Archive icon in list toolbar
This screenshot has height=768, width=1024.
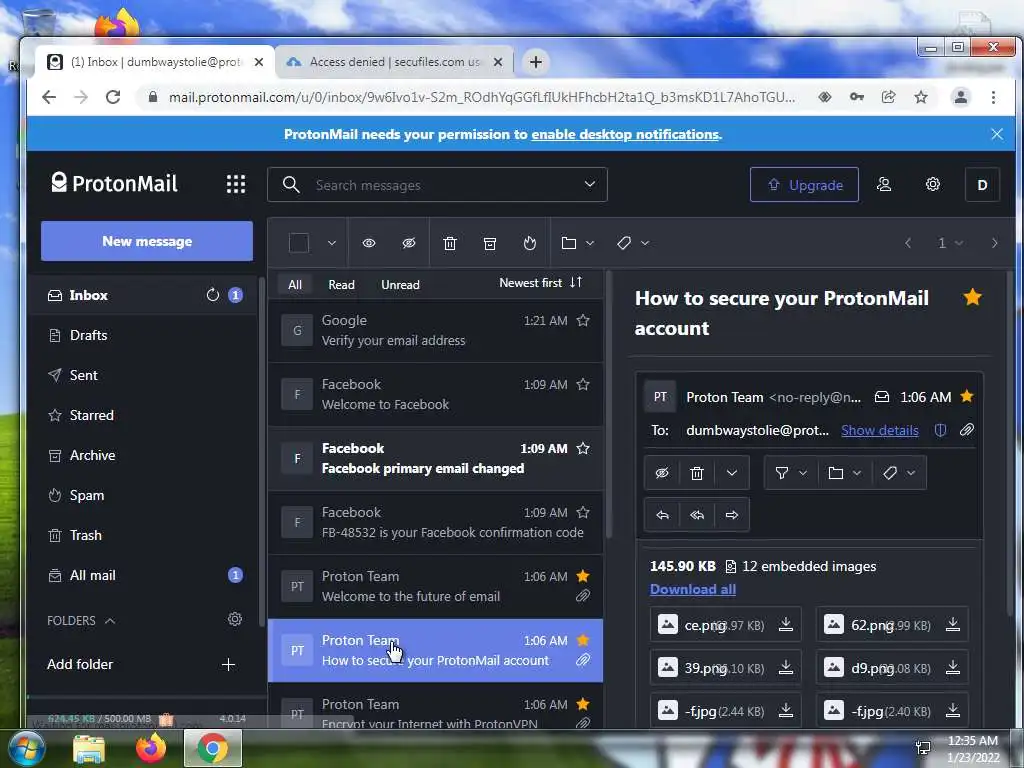[490, 243]
